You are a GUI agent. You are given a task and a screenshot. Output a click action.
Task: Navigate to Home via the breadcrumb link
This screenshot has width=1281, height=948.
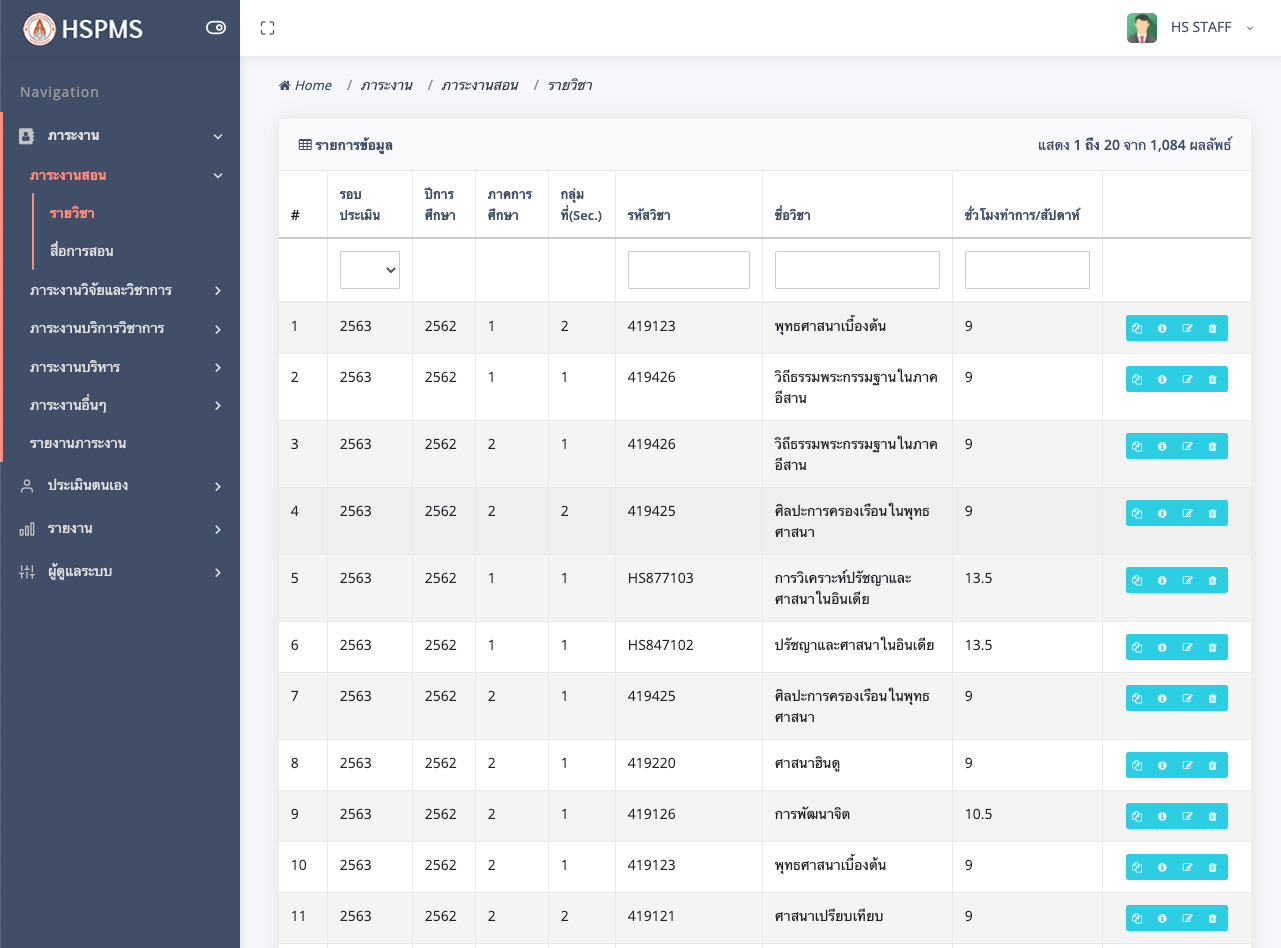coord(305,85)
